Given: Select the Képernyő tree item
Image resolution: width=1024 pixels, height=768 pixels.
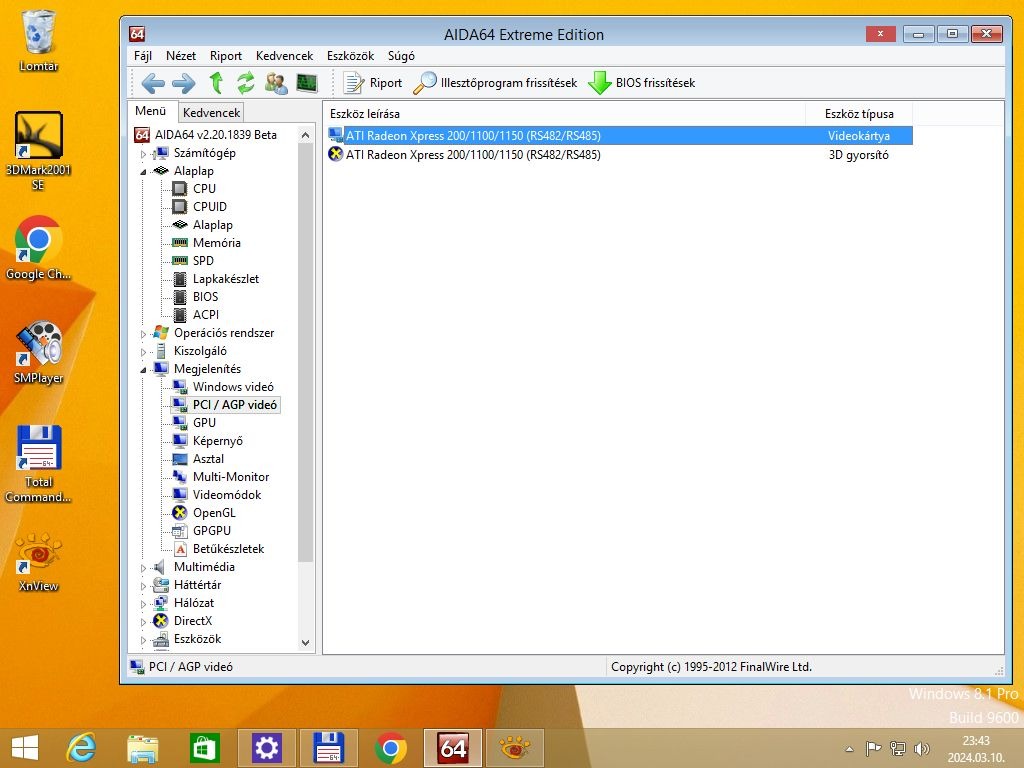Looking at the screenshot, I should pos(217,441).
